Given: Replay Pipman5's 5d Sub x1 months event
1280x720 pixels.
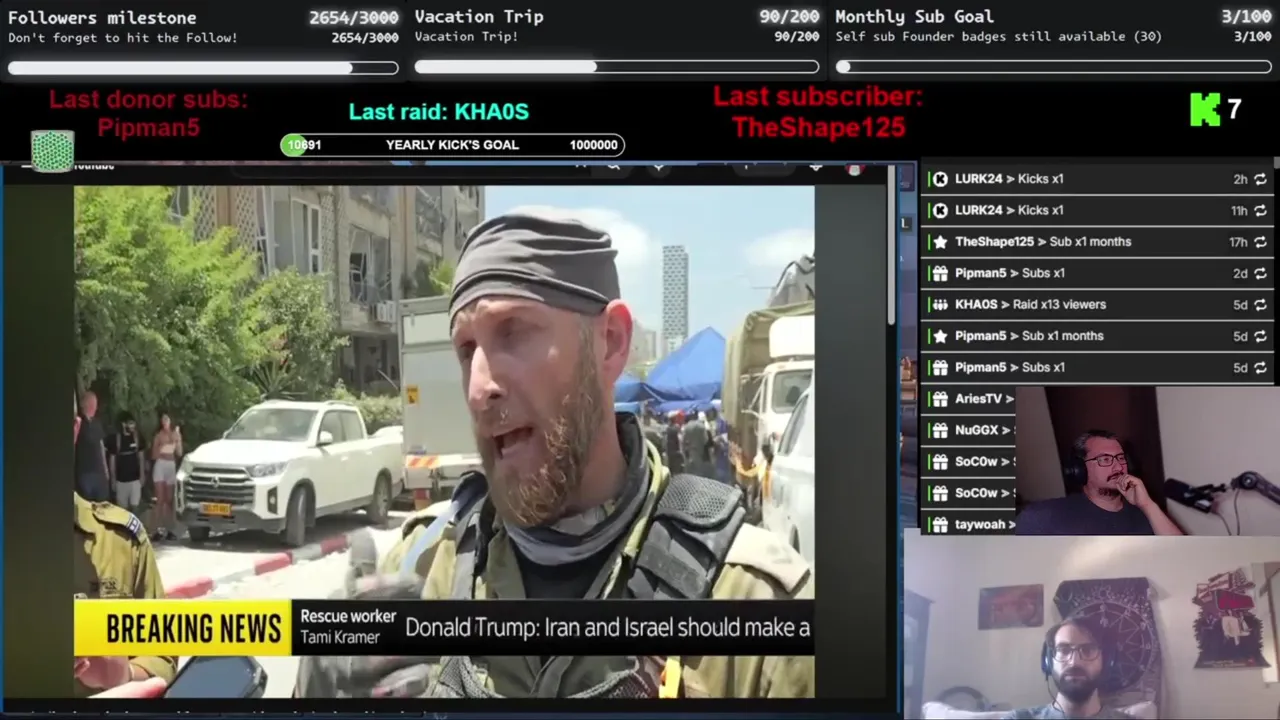Looking at the screenshot, I should coord(1260,336).
